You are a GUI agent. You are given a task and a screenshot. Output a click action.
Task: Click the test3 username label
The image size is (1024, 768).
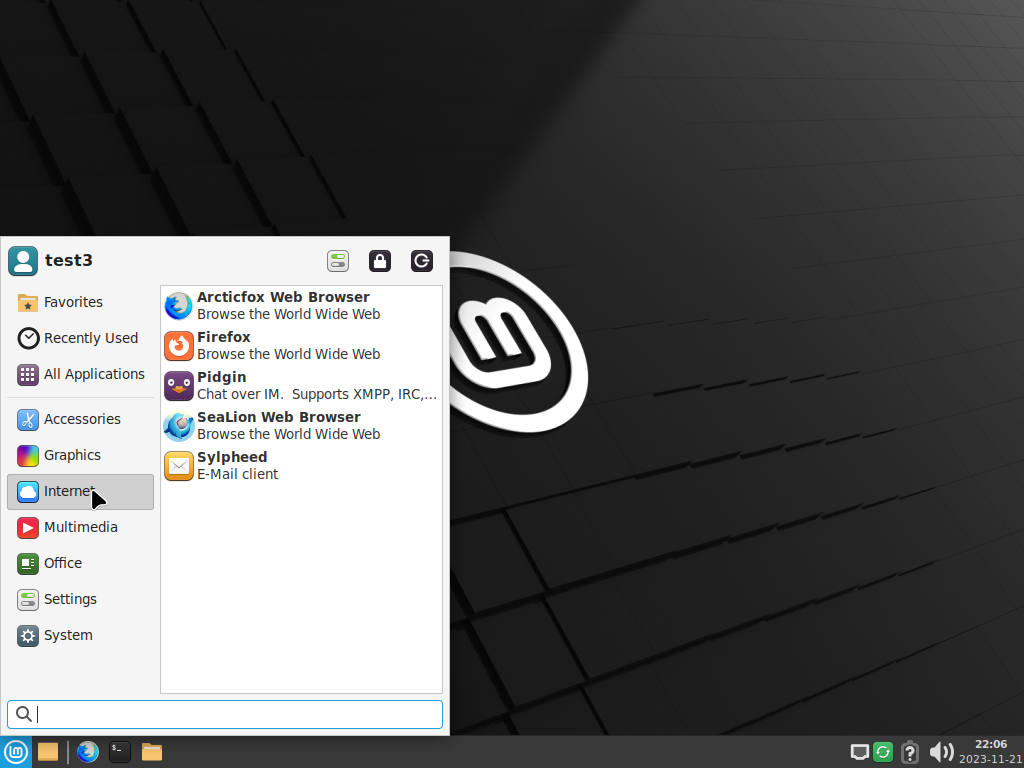coord(69,261)
